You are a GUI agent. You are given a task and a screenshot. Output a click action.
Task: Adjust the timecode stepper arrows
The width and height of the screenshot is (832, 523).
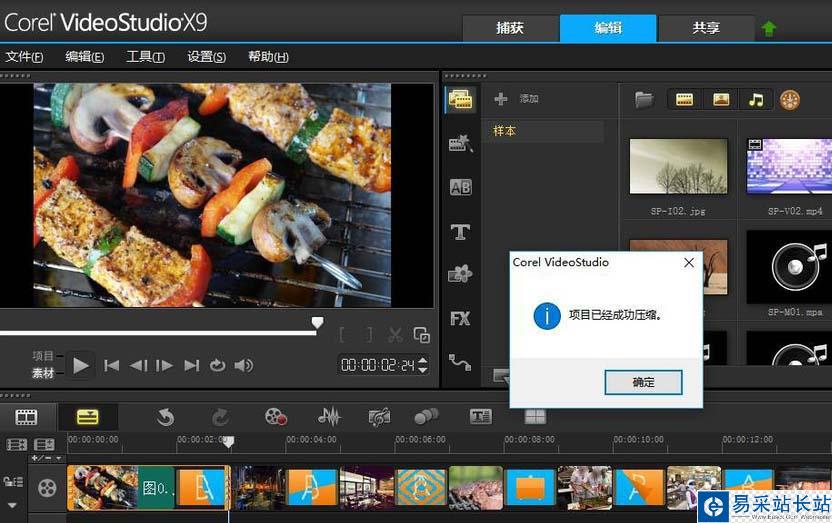pyautogui.click(x=423, y=365)
